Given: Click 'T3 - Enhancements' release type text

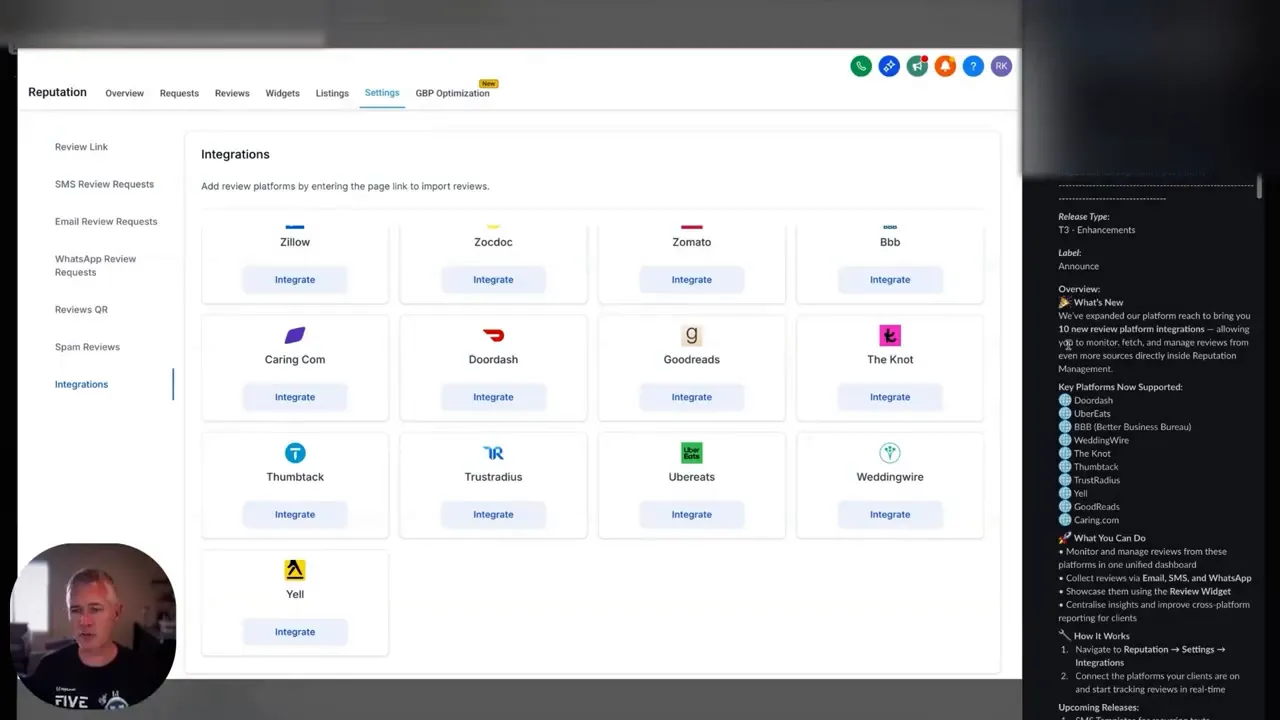Looking at the screenshot, I should pos(1097,230).
